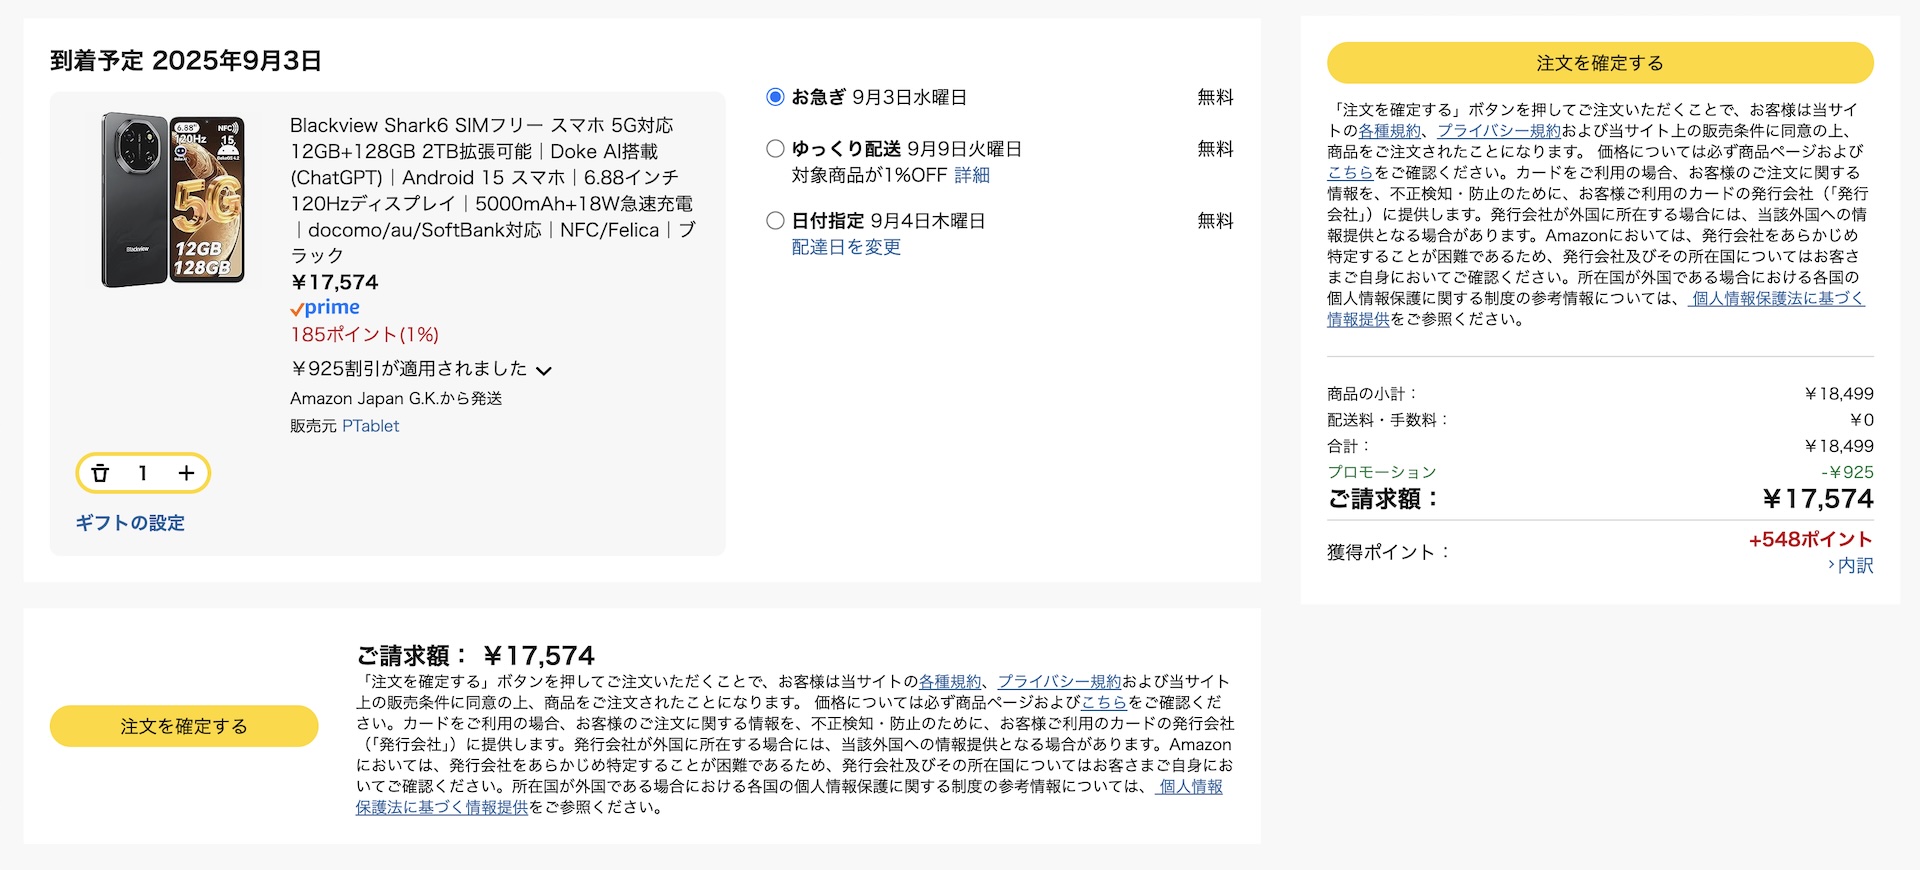Click the trash icon to remove item
This screenshot has height=870, width=1920.
point(100,473)
